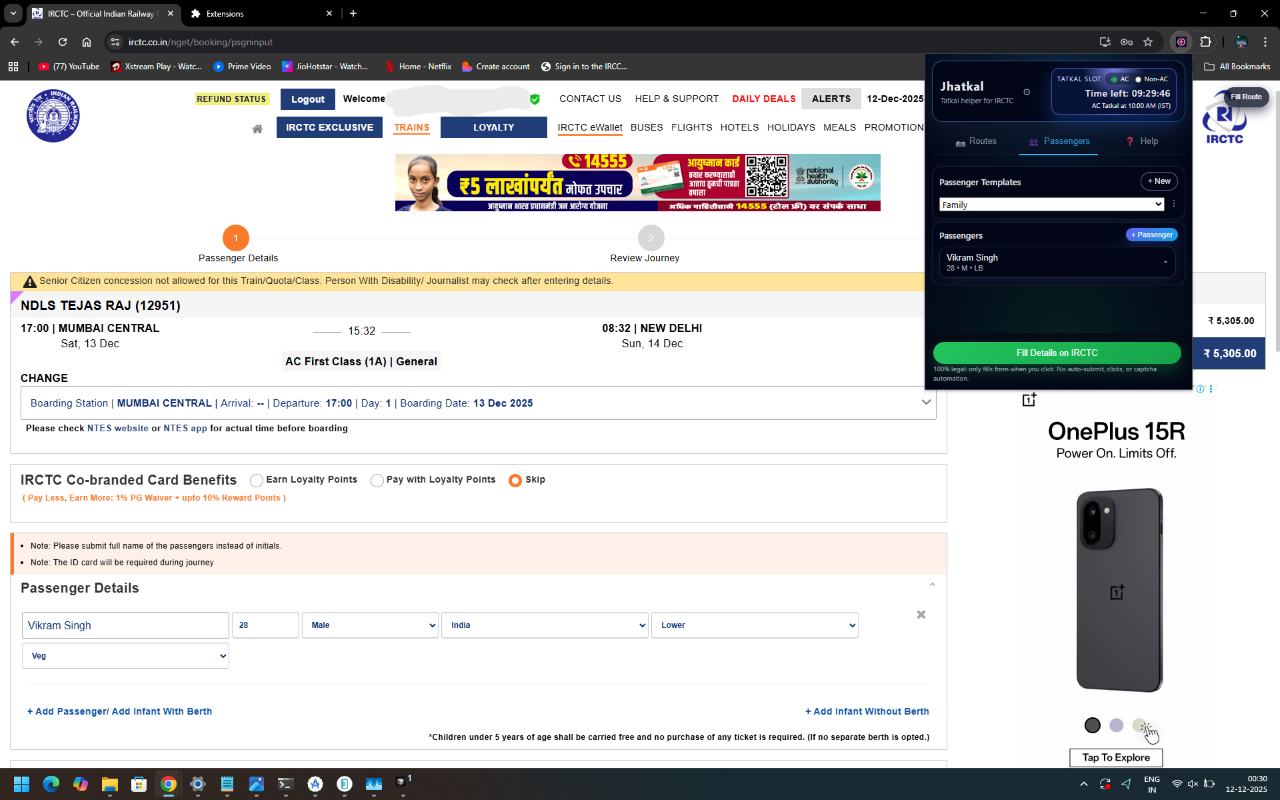Screen dimensions: 1280x800
Task: Click the Indian Railways logo
Action: pos(52,116)
